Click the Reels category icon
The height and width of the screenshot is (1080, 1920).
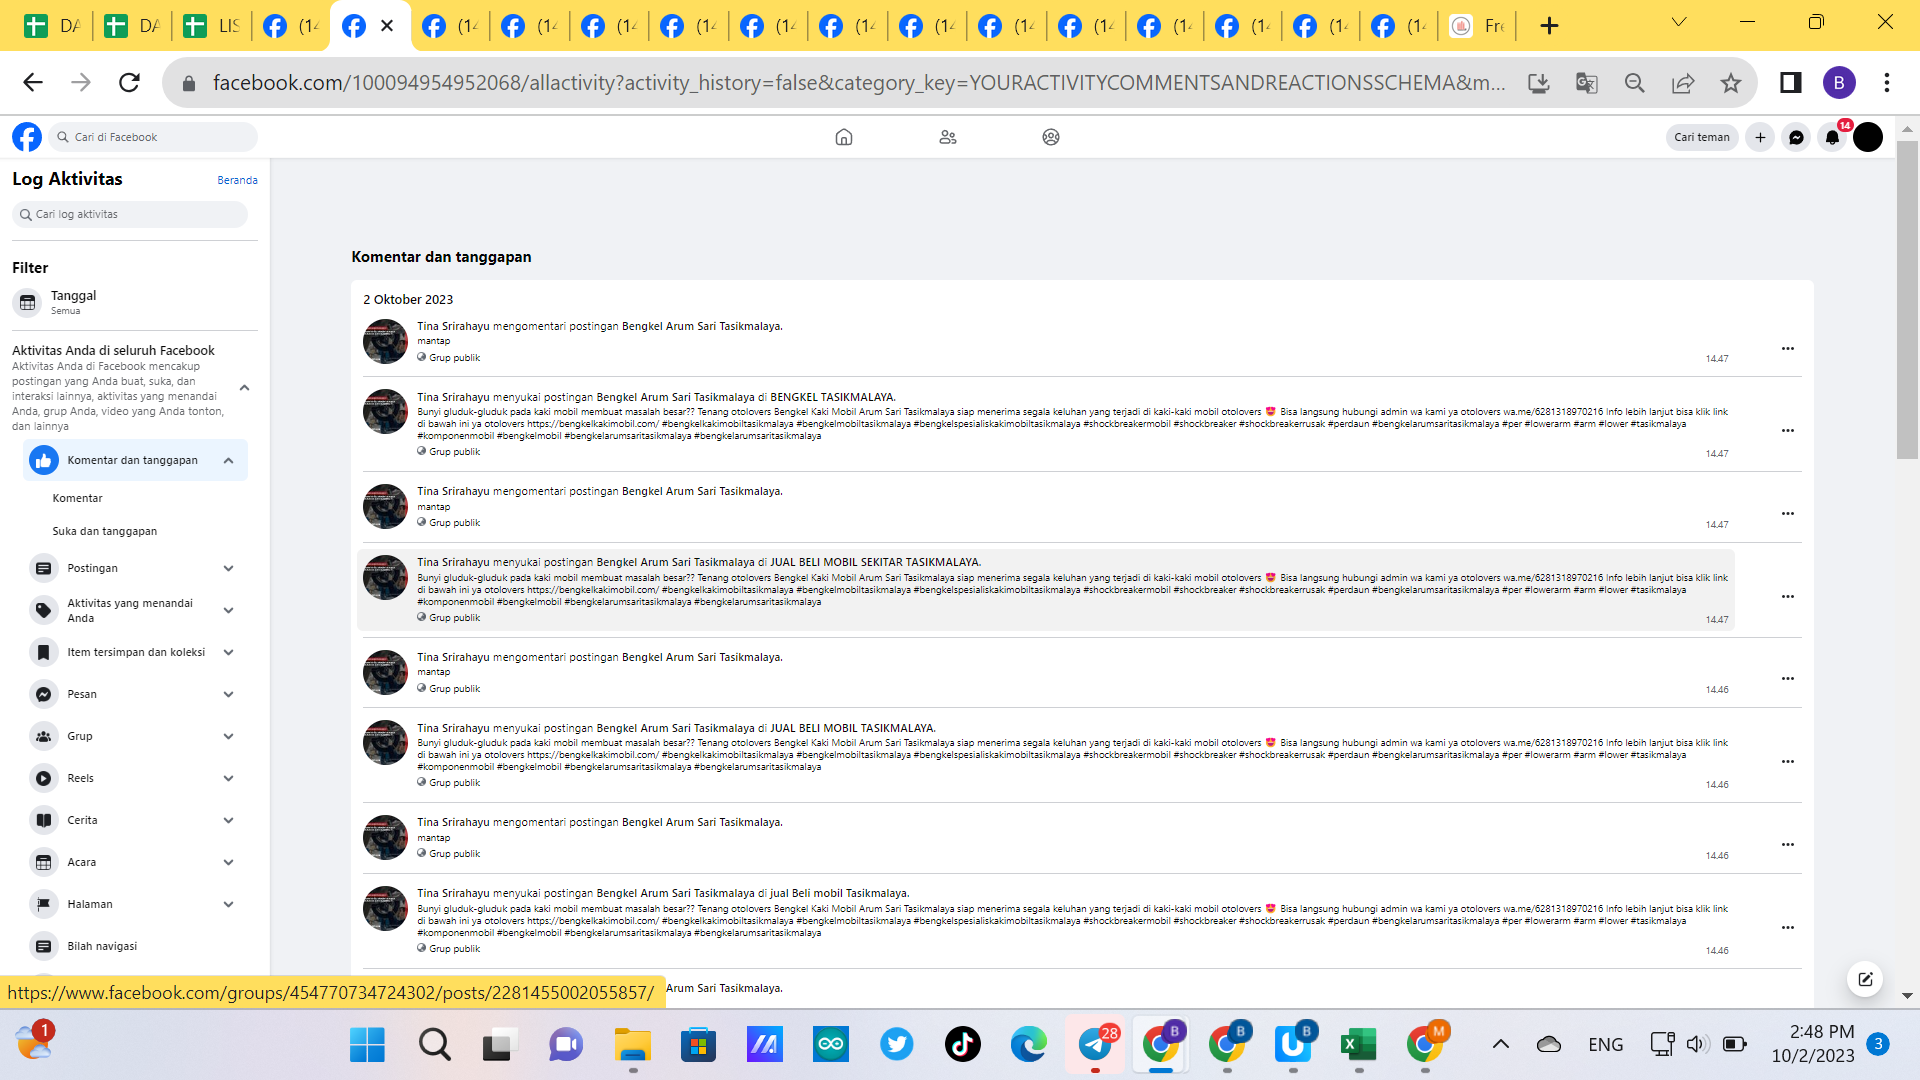pyautogui.click(x=43, y=778)
